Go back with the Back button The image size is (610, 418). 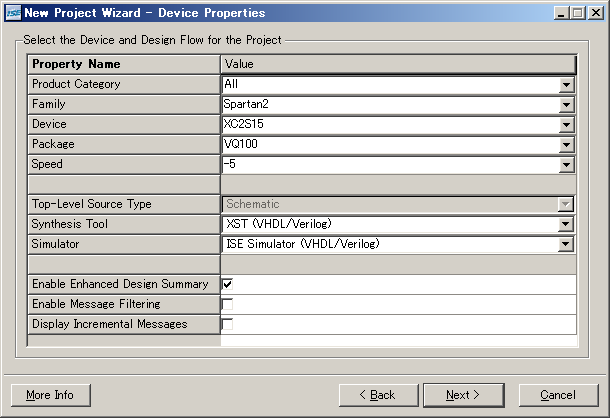pos(378,395)
